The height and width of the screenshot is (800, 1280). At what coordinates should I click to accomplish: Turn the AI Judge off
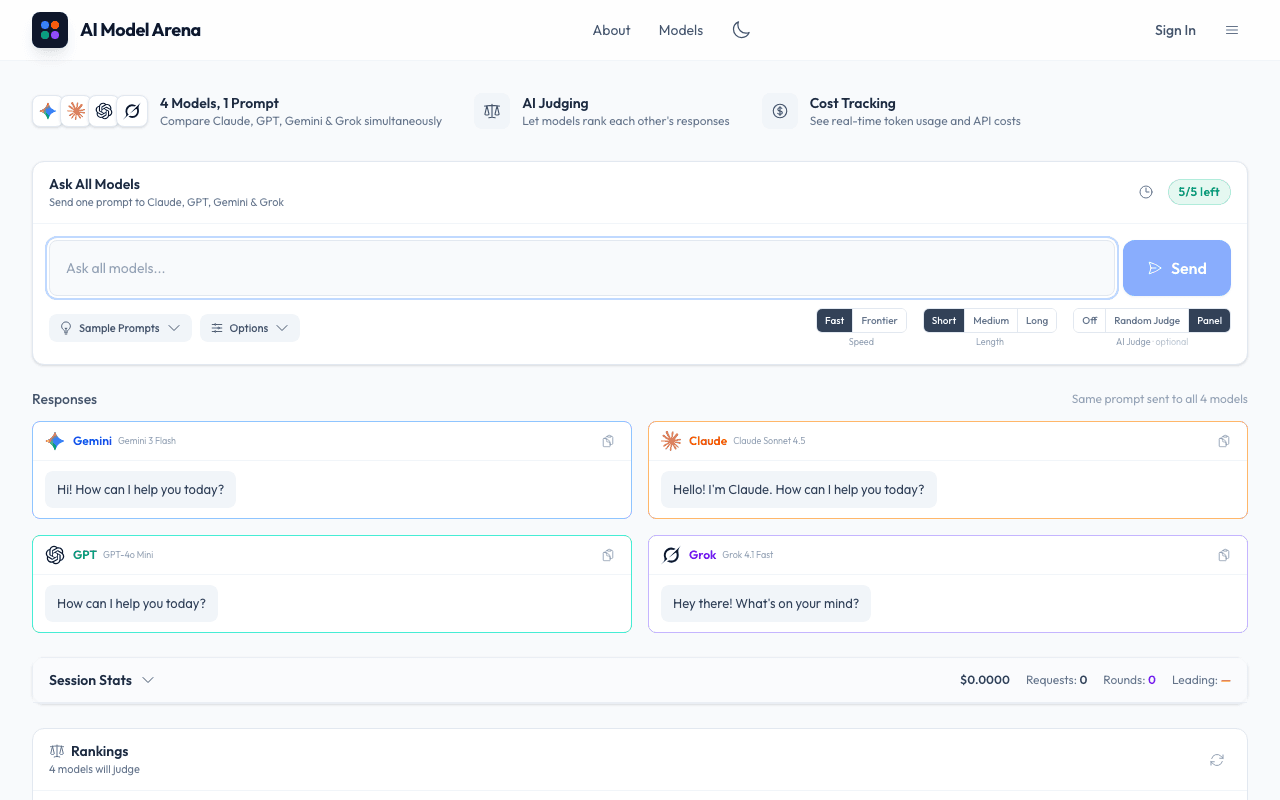click(1089, 321)
